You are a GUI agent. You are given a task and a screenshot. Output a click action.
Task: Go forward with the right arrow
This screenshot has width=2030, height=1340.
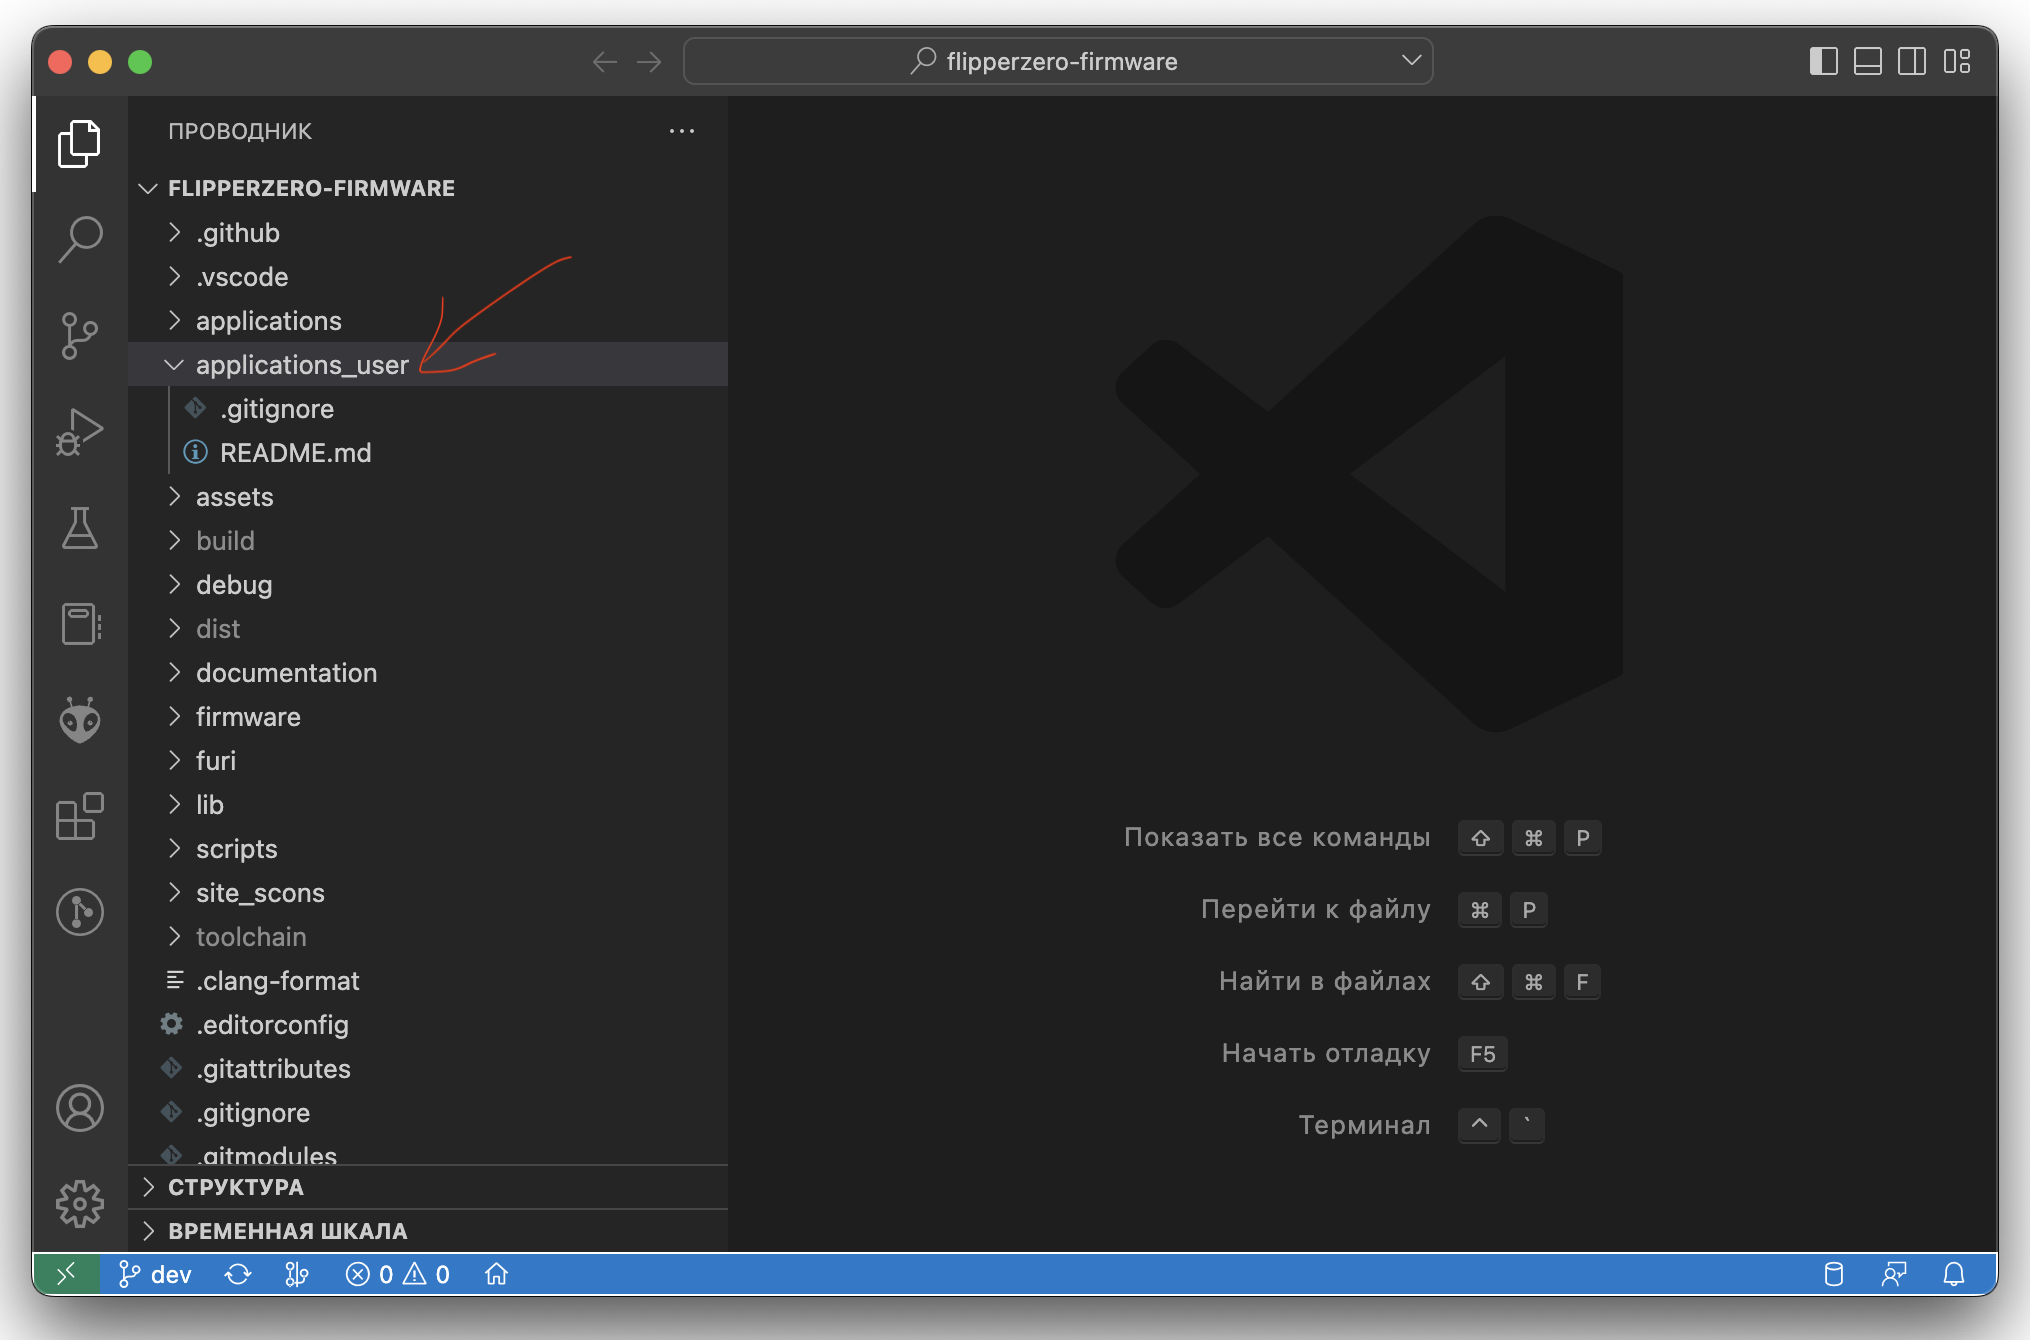point(649,62)
